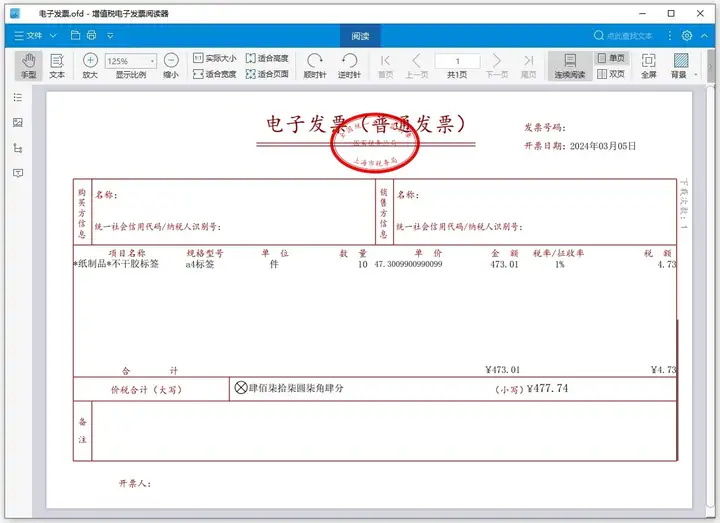Click the magnifier search icon
The image size is (720, 523).
click(x=599, y=35)
